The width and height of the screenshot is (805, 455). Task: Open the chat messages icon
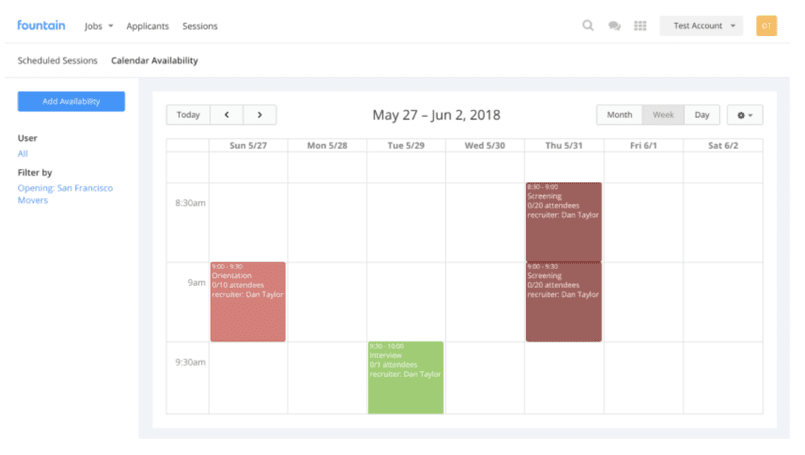(614, 26)
